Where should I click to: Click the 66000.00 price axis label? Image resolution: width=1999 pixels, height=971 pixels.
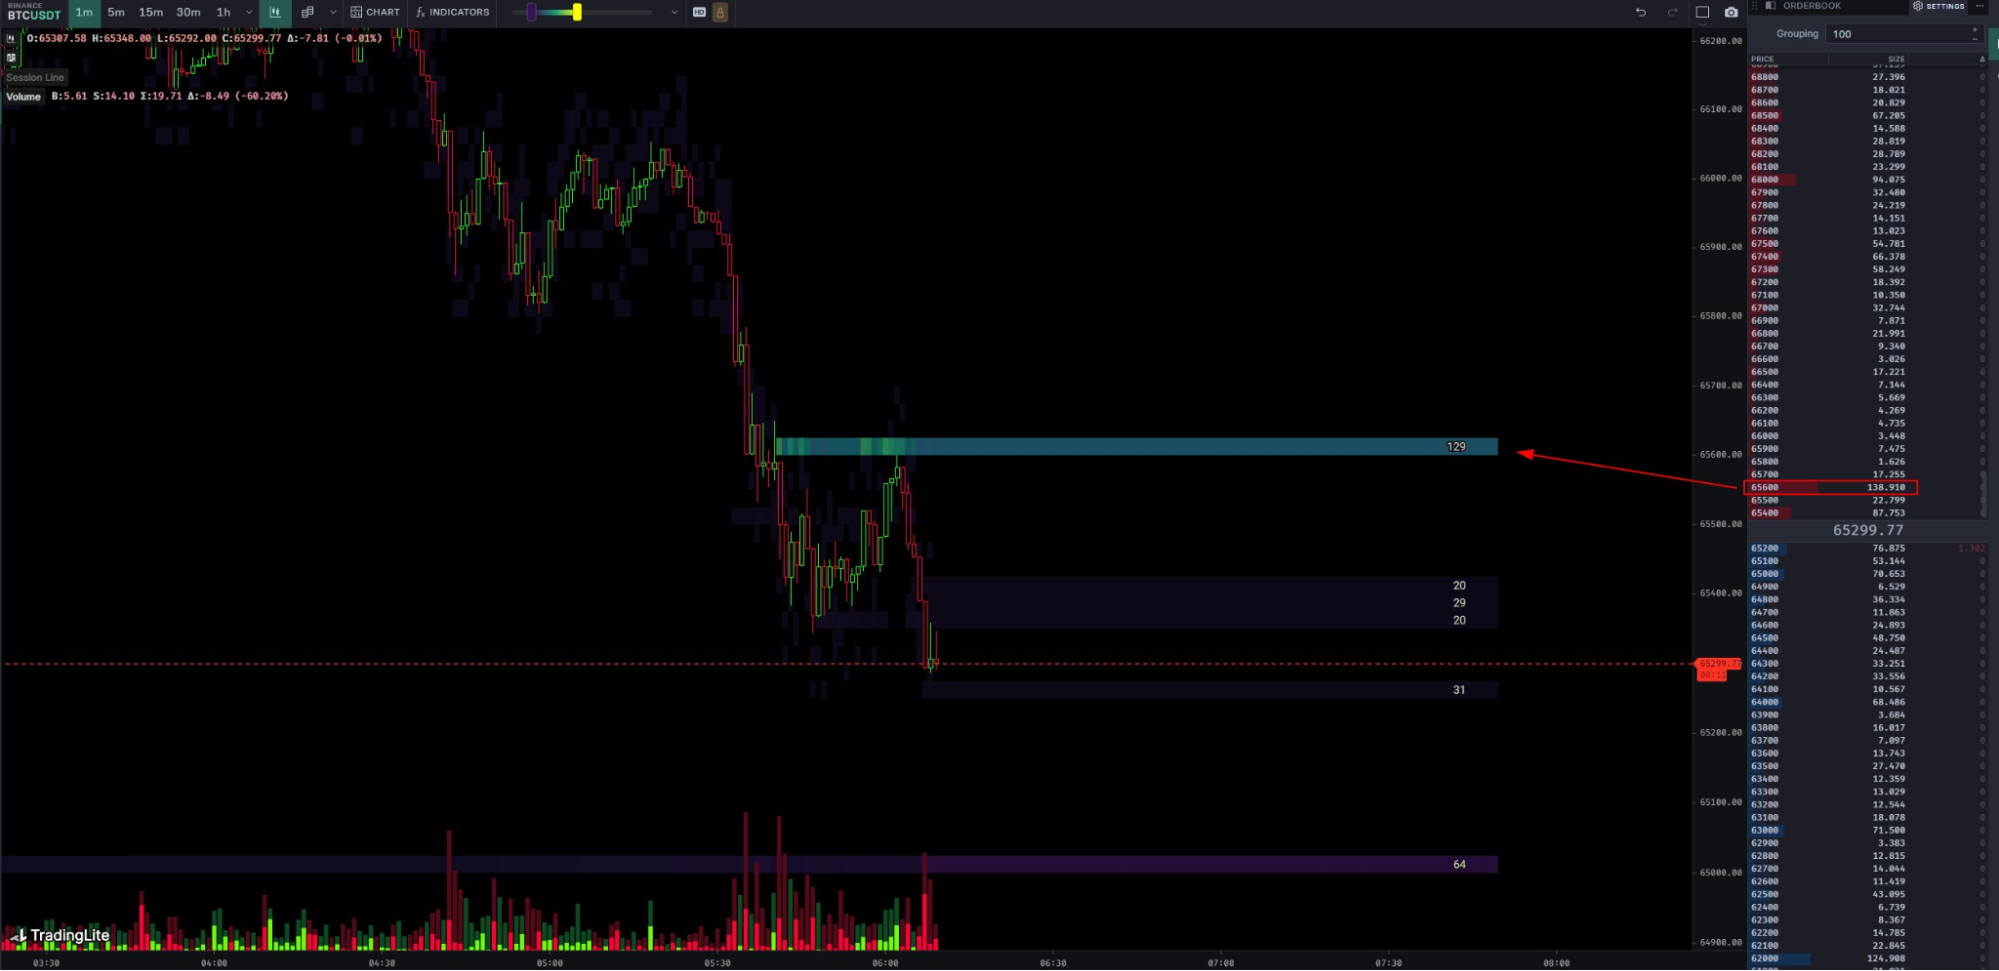tap(1720, 178)
